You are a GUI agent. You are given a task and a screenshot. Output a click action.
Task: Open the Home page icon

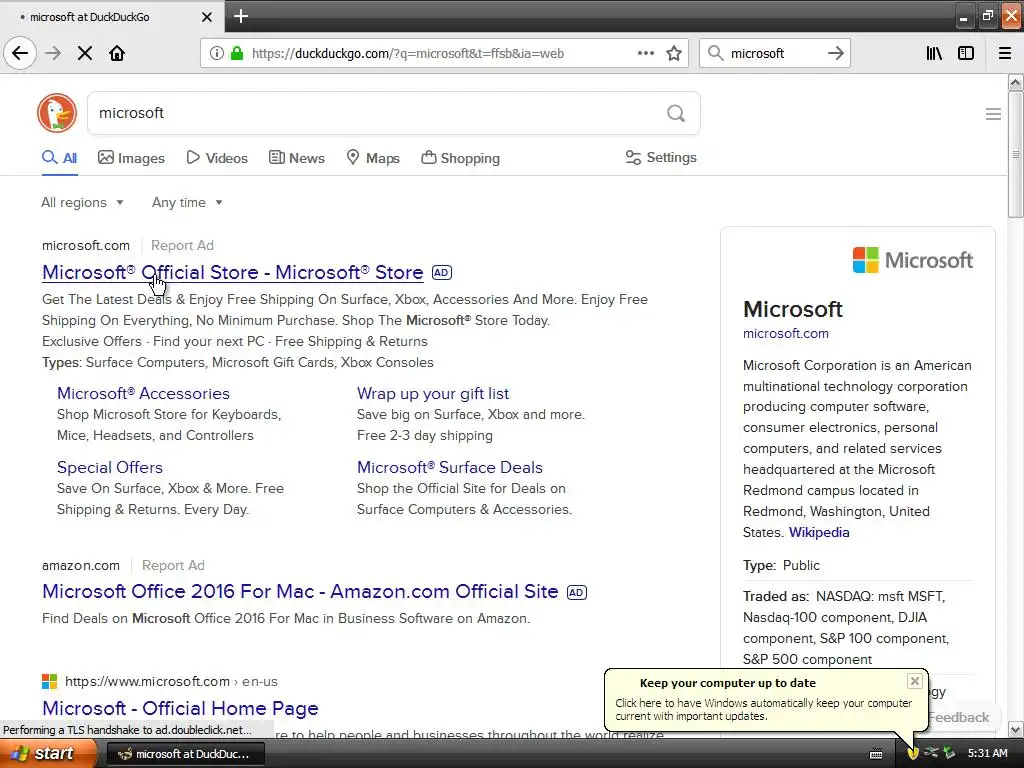(x=117, y=53)
